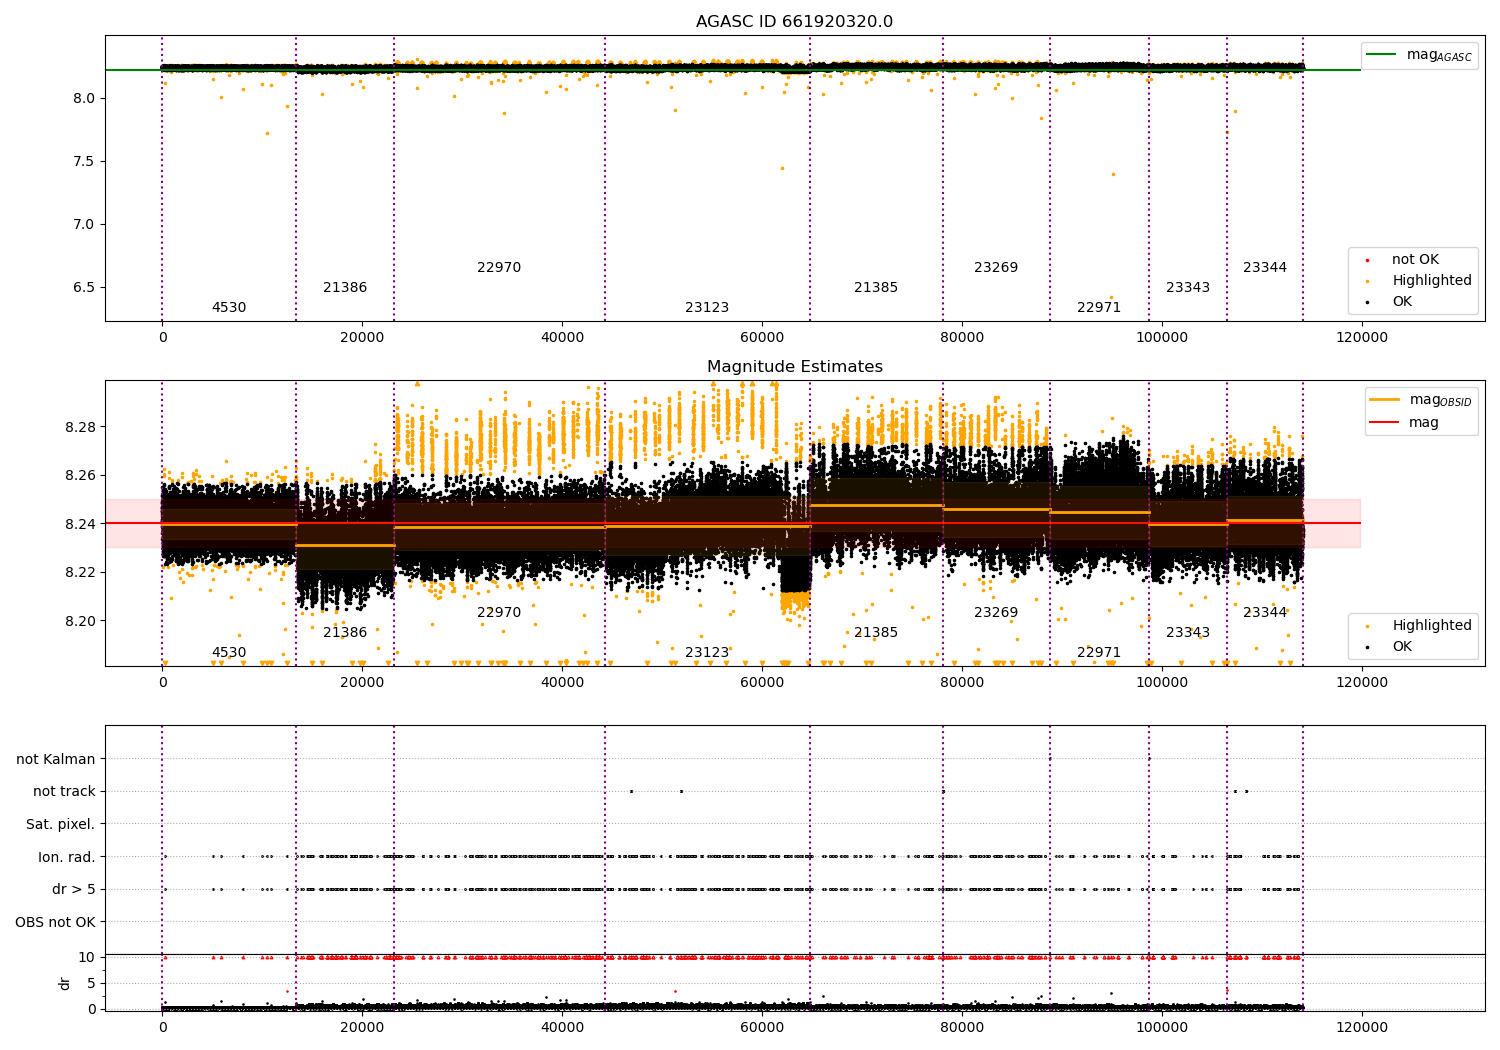Click obsid label 22970 in Magnitude Estimates plot
The height and width of the screenshot is (1050, 1500).
click(499, 613)
